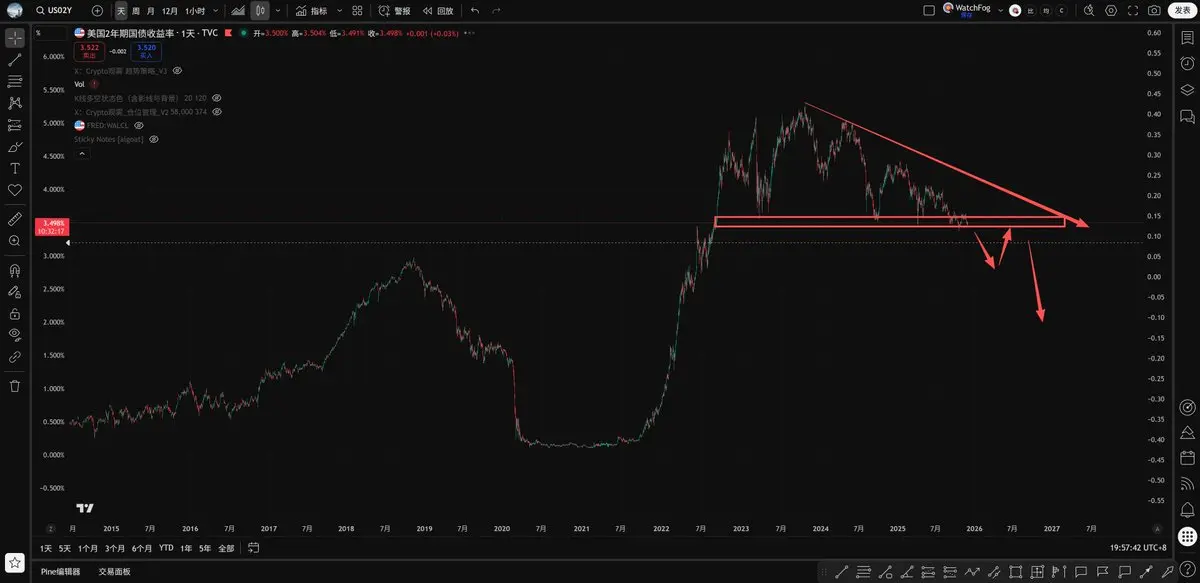
Task: Select the 天 (daily) interval
Action: (x=121, y=10)
